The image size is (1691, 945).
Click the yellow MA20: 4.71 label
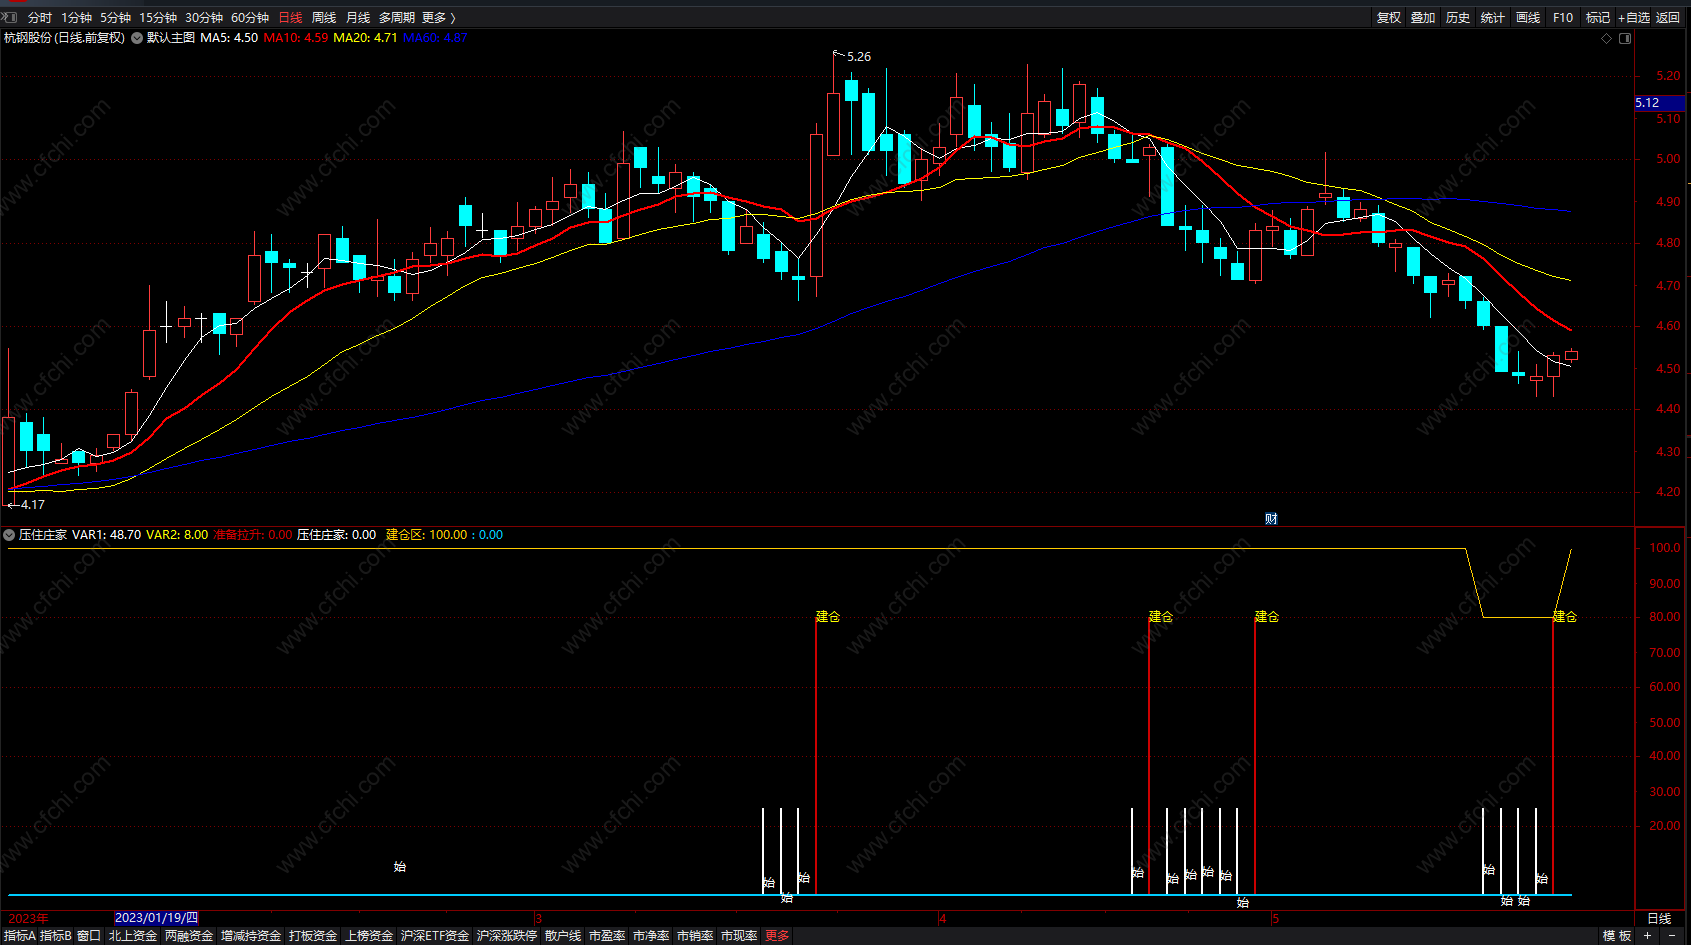[365, 38]
